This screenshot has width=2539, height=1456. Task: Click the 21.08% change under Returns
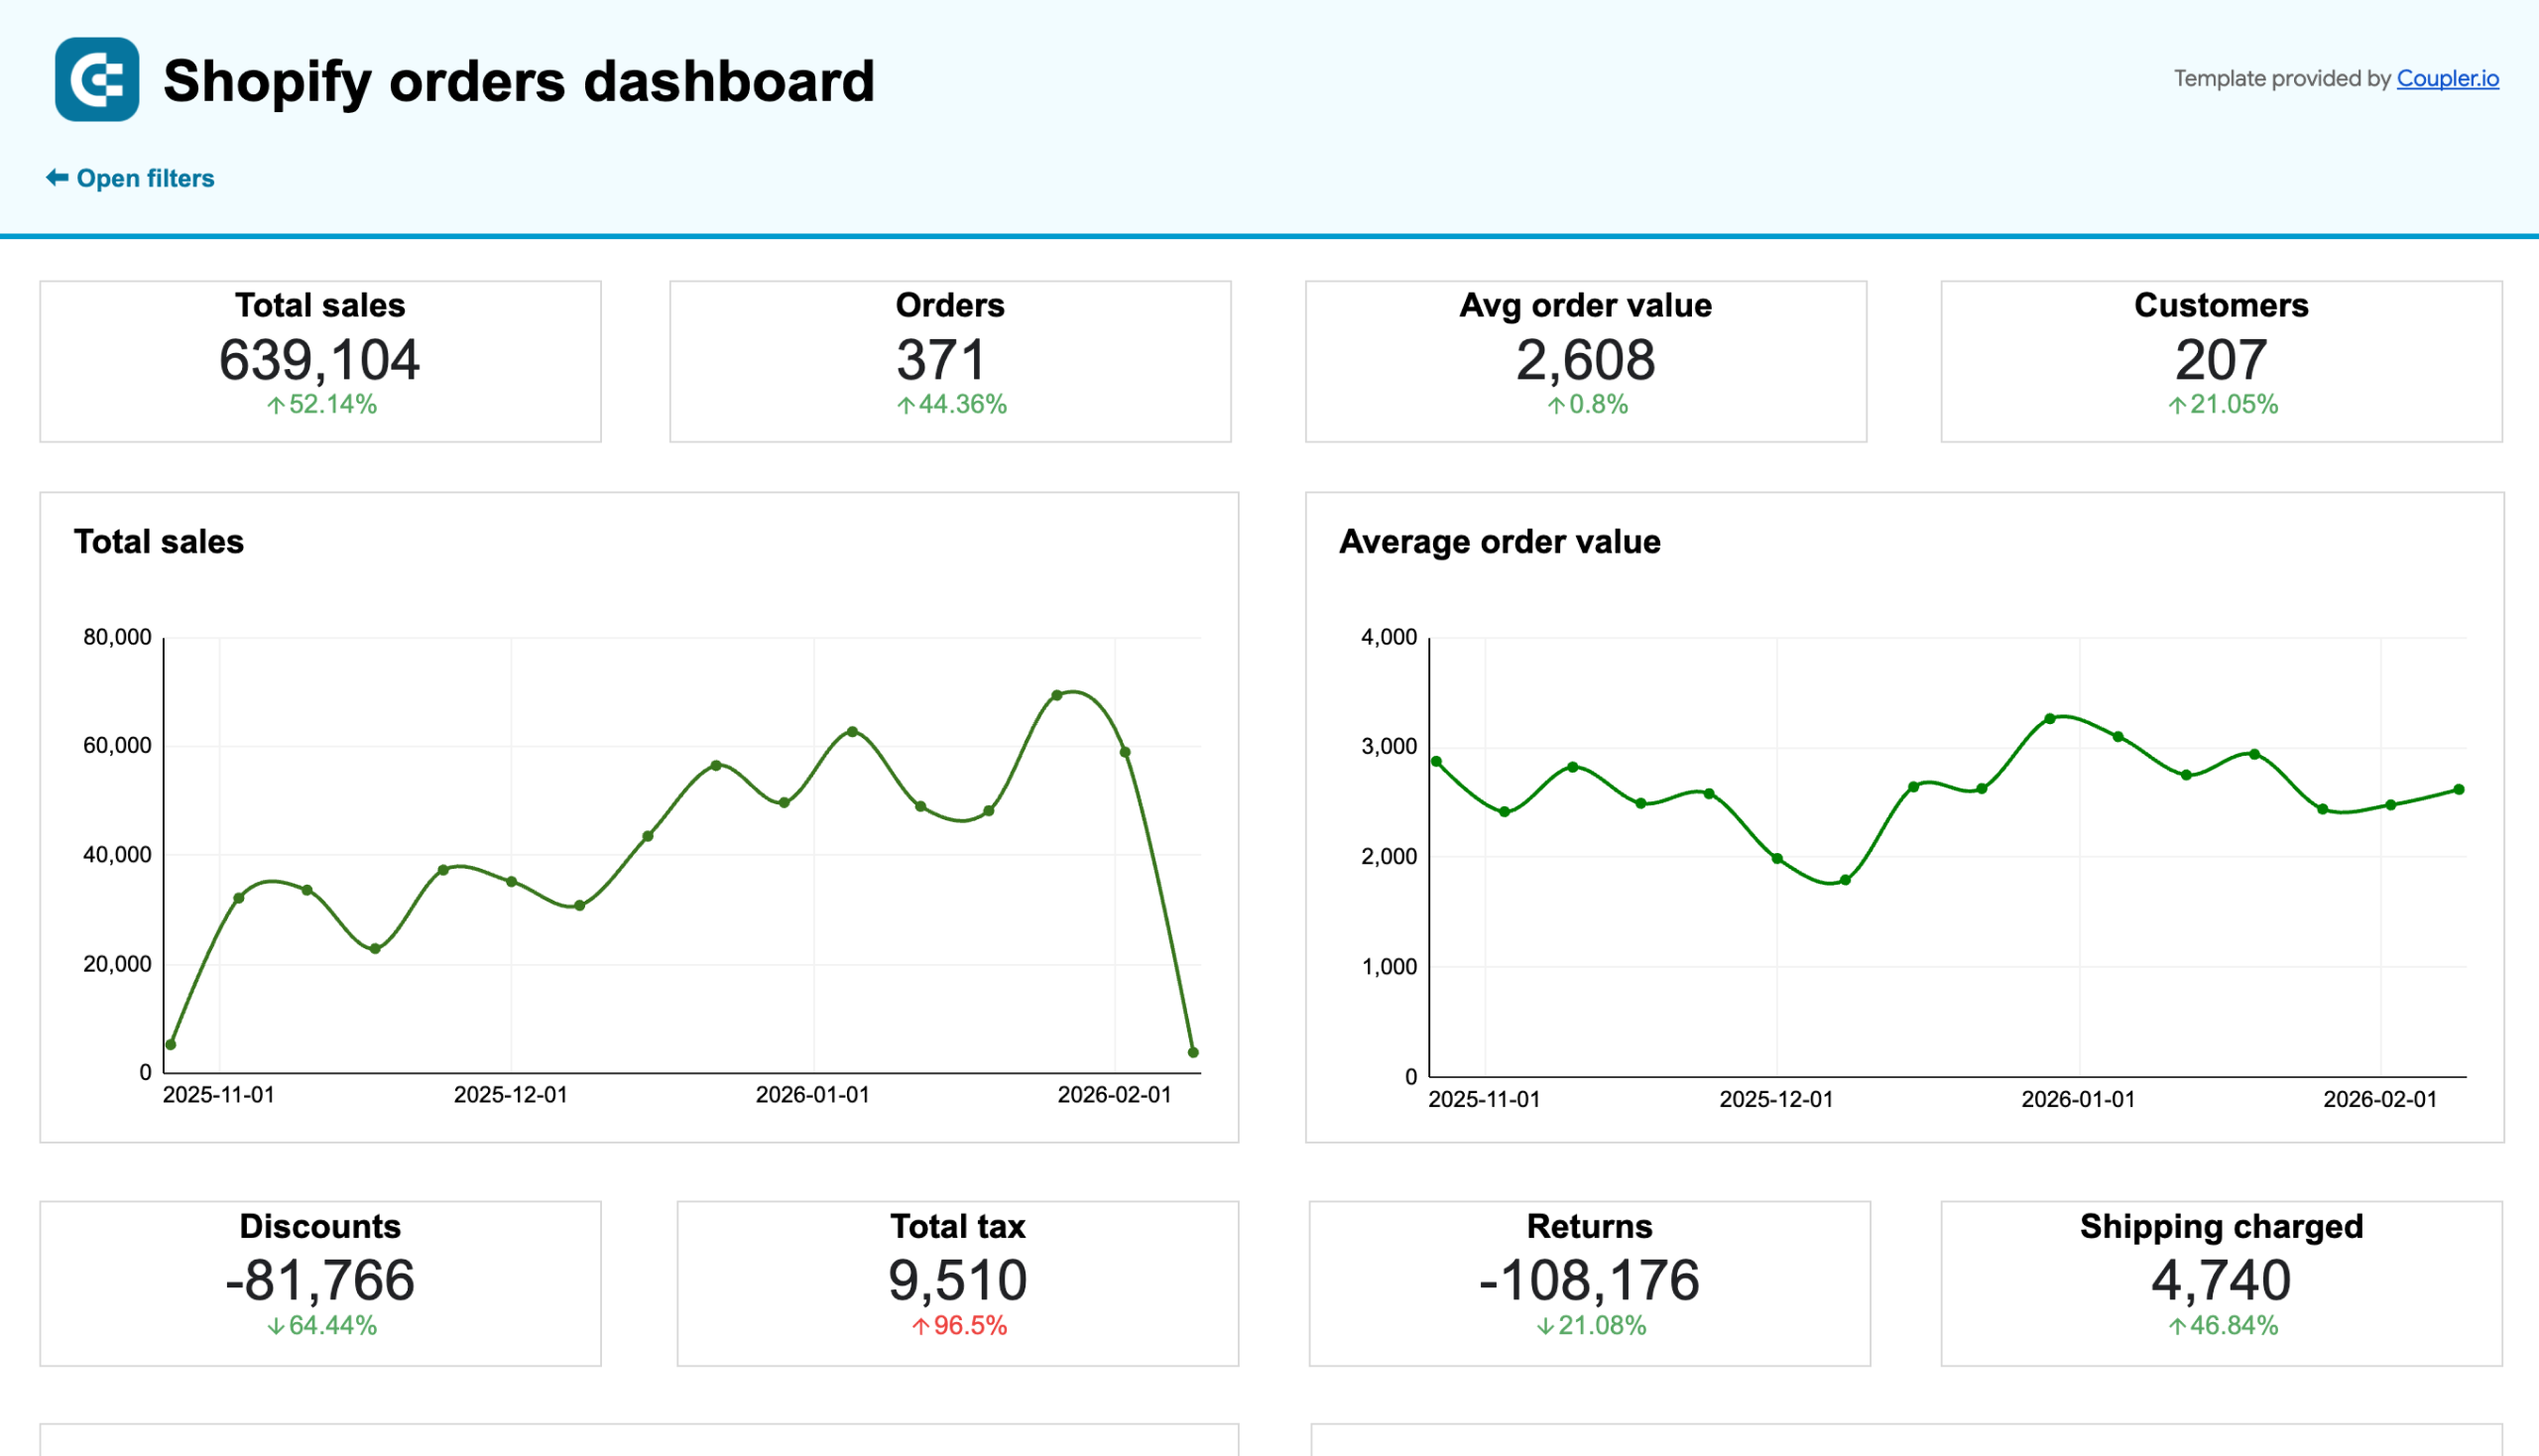click(x=1590, y=1325)
